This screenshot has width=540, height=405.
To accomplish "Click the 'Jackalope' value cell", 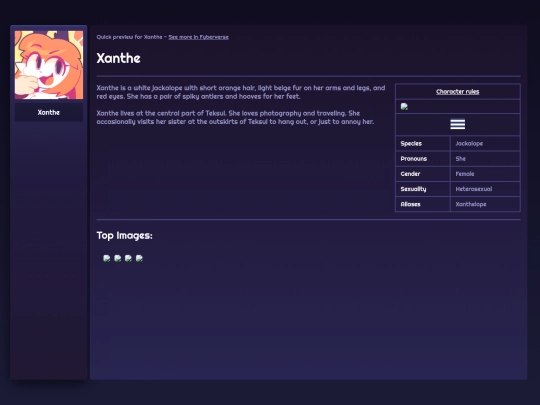I will click(485, 143).
